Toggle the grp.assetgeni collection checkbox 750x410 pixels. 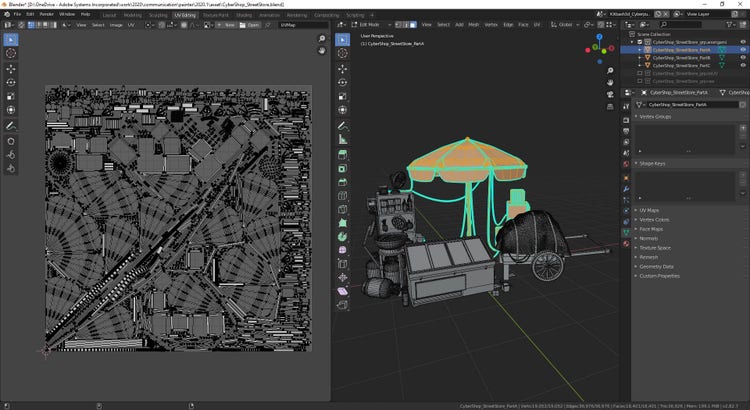(641, 43)
